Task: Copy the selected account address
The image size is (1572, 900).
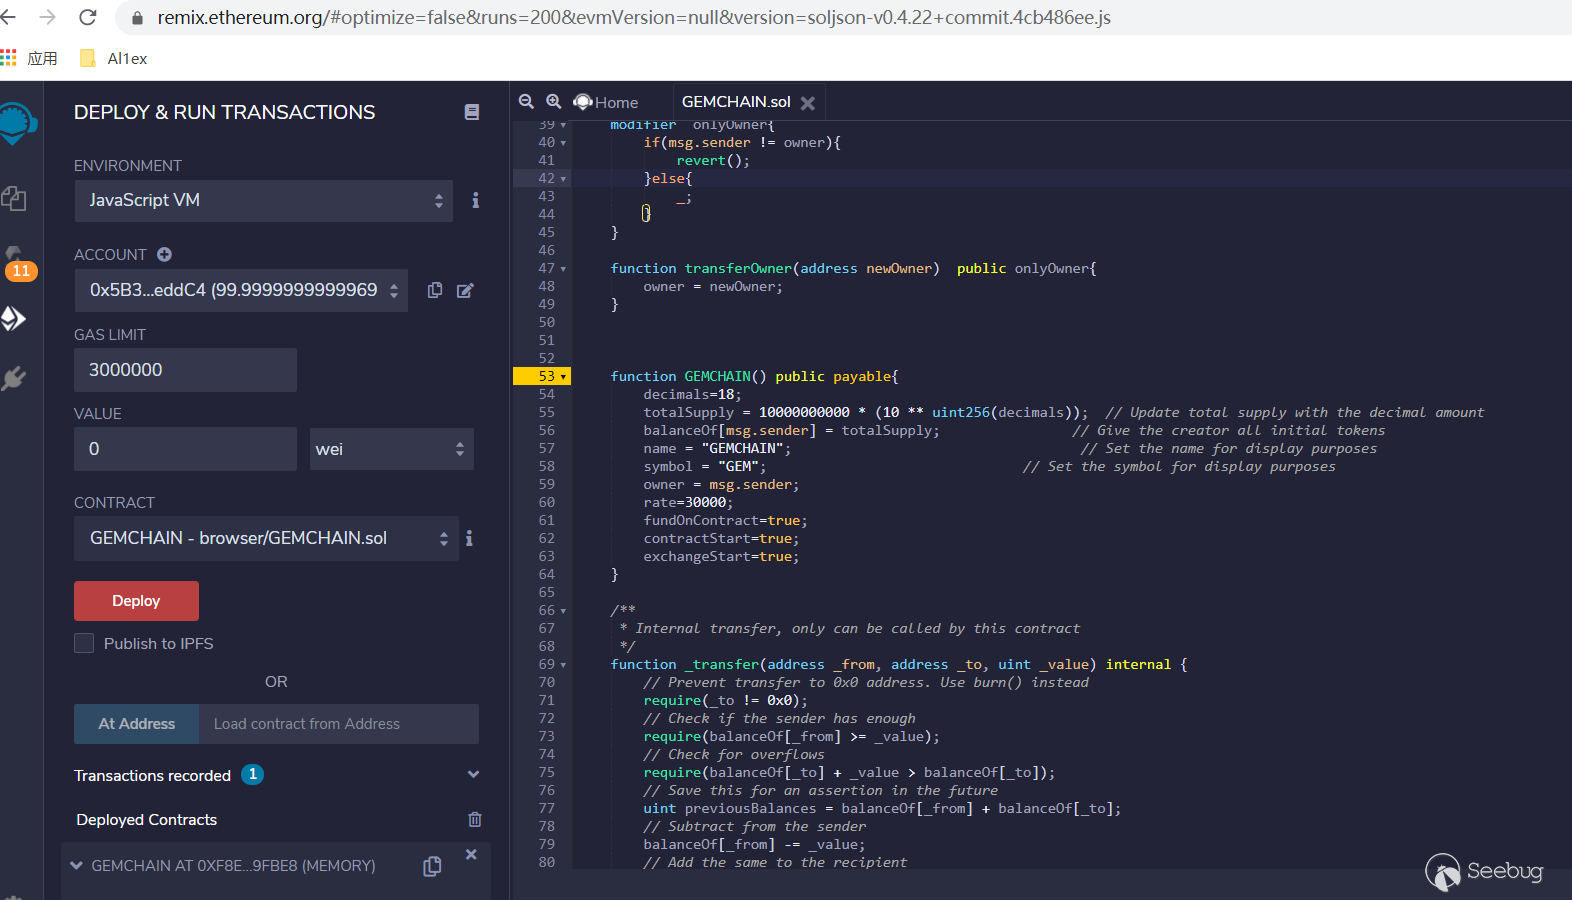Action: tap(435, 290)
